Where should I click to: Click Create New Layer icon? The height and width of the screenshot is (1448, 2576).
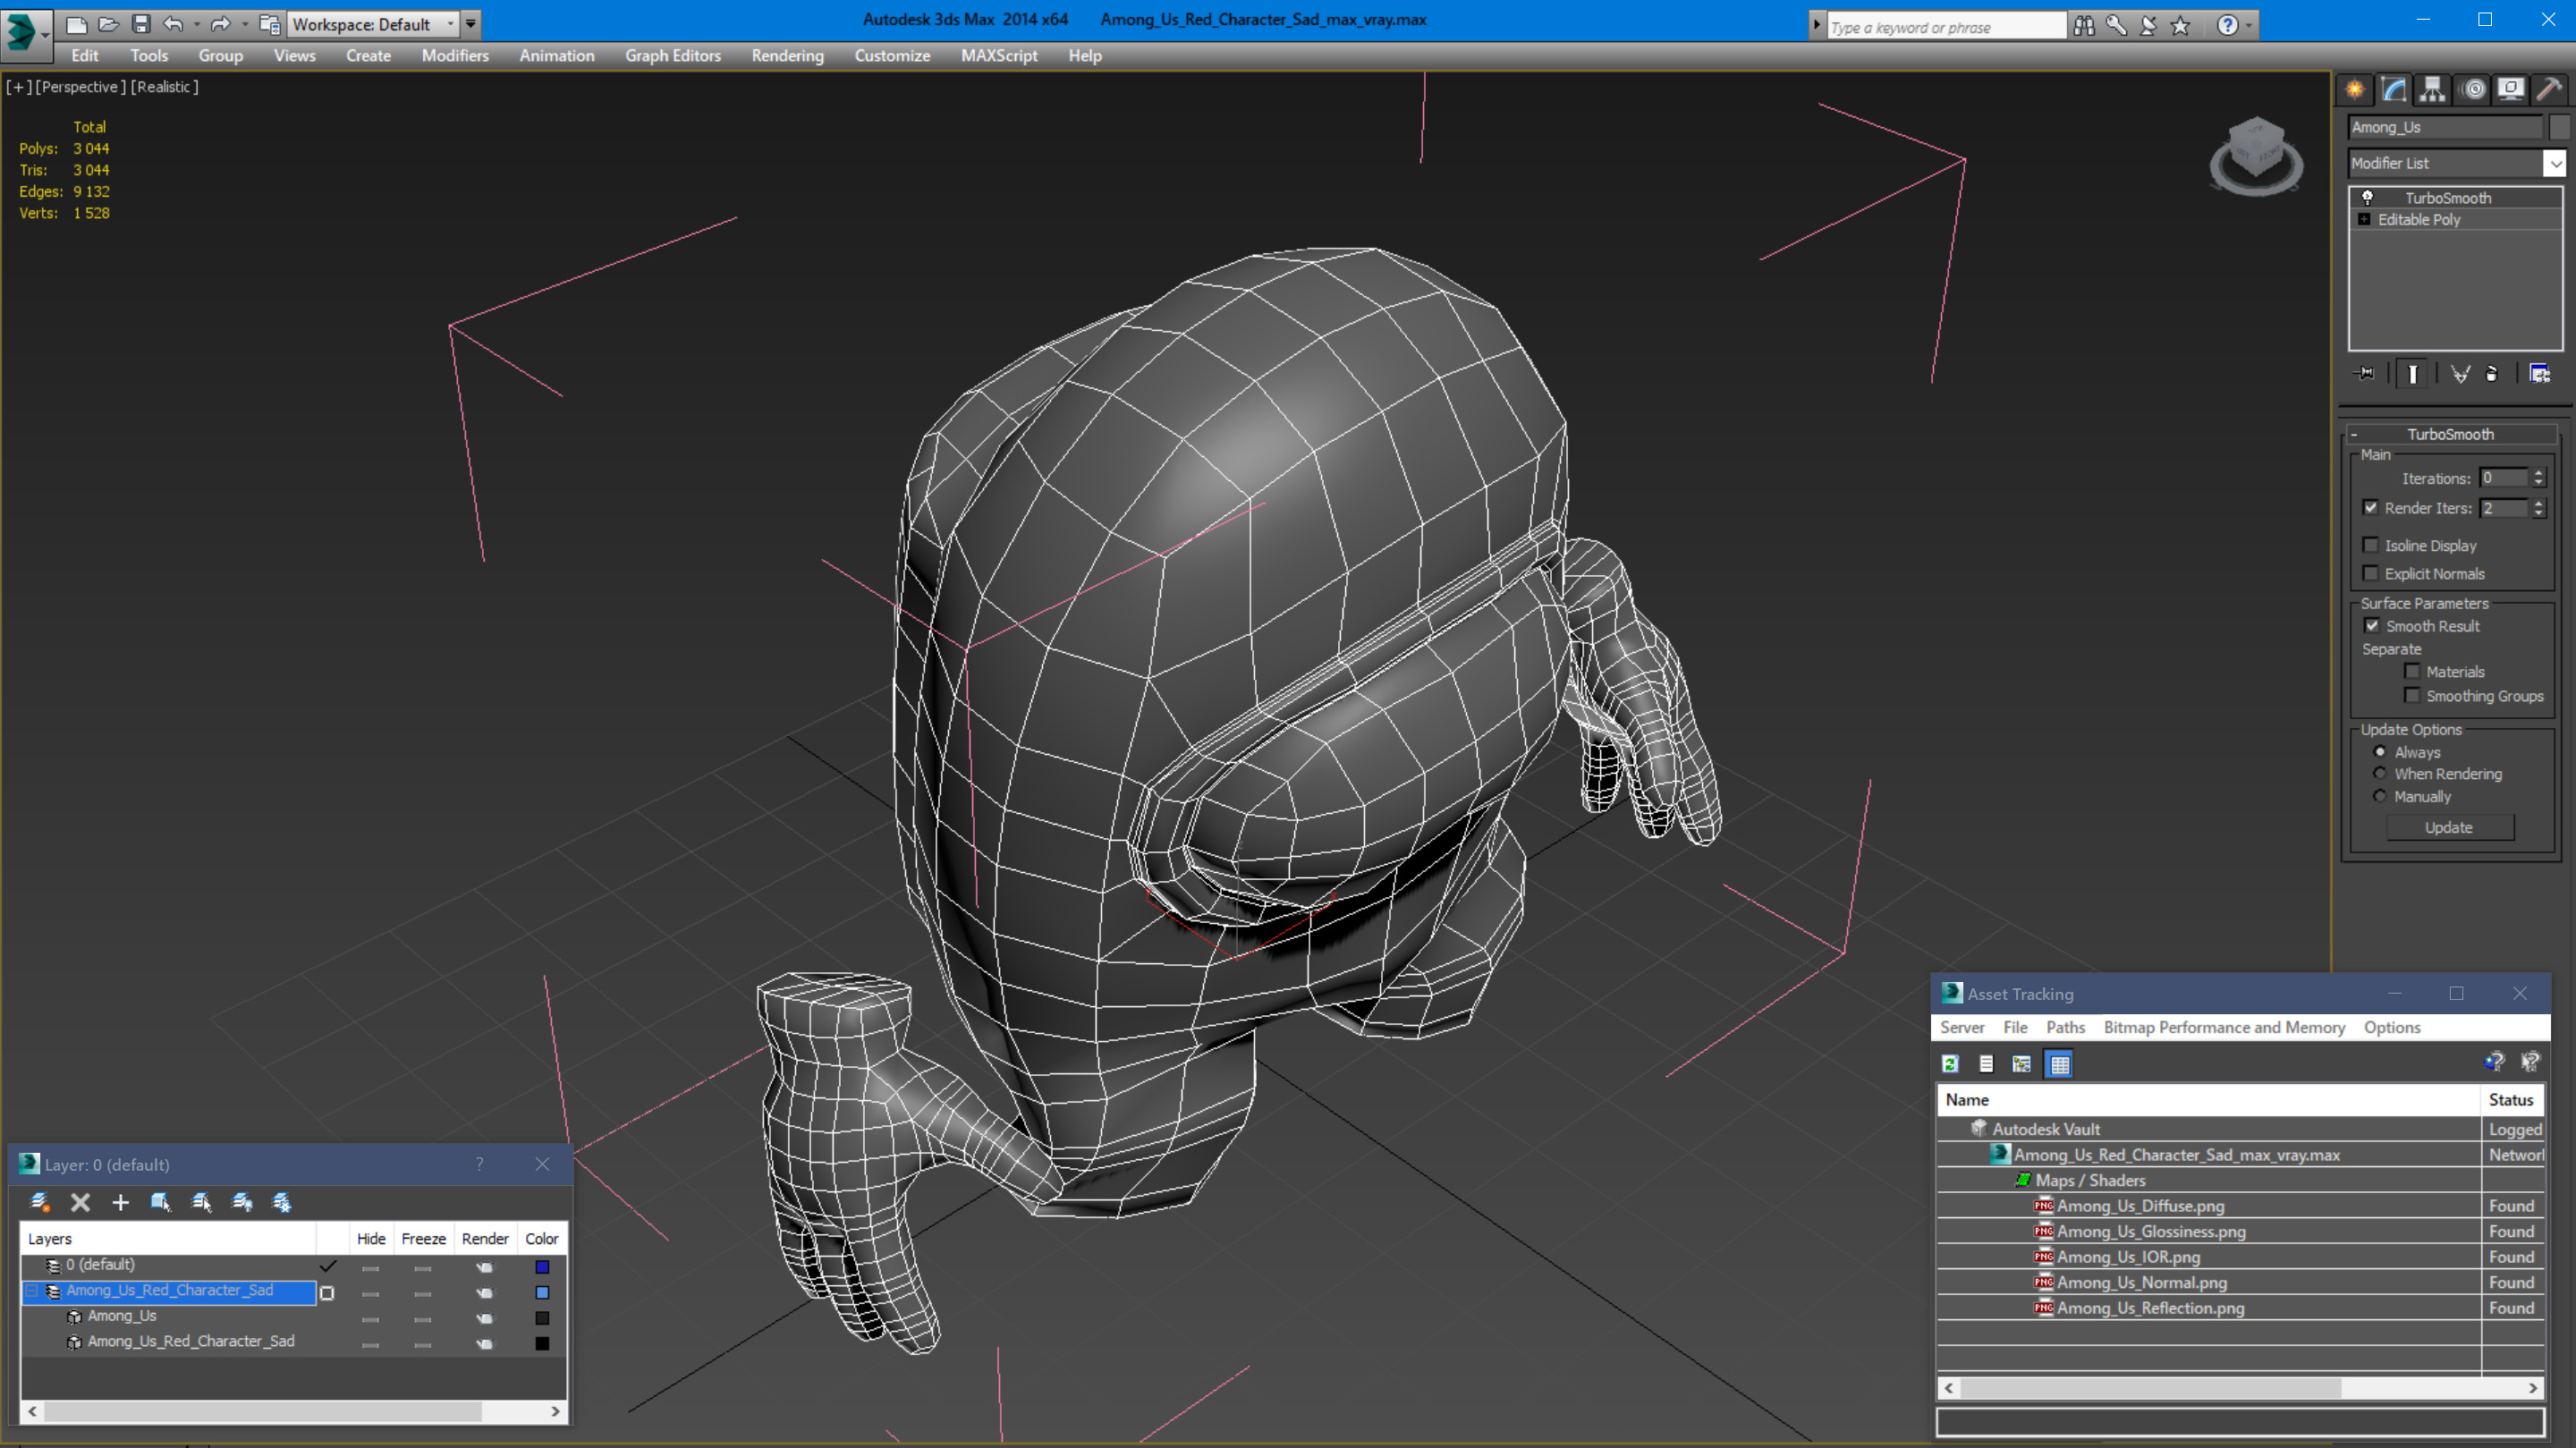tap(40, 1202)
